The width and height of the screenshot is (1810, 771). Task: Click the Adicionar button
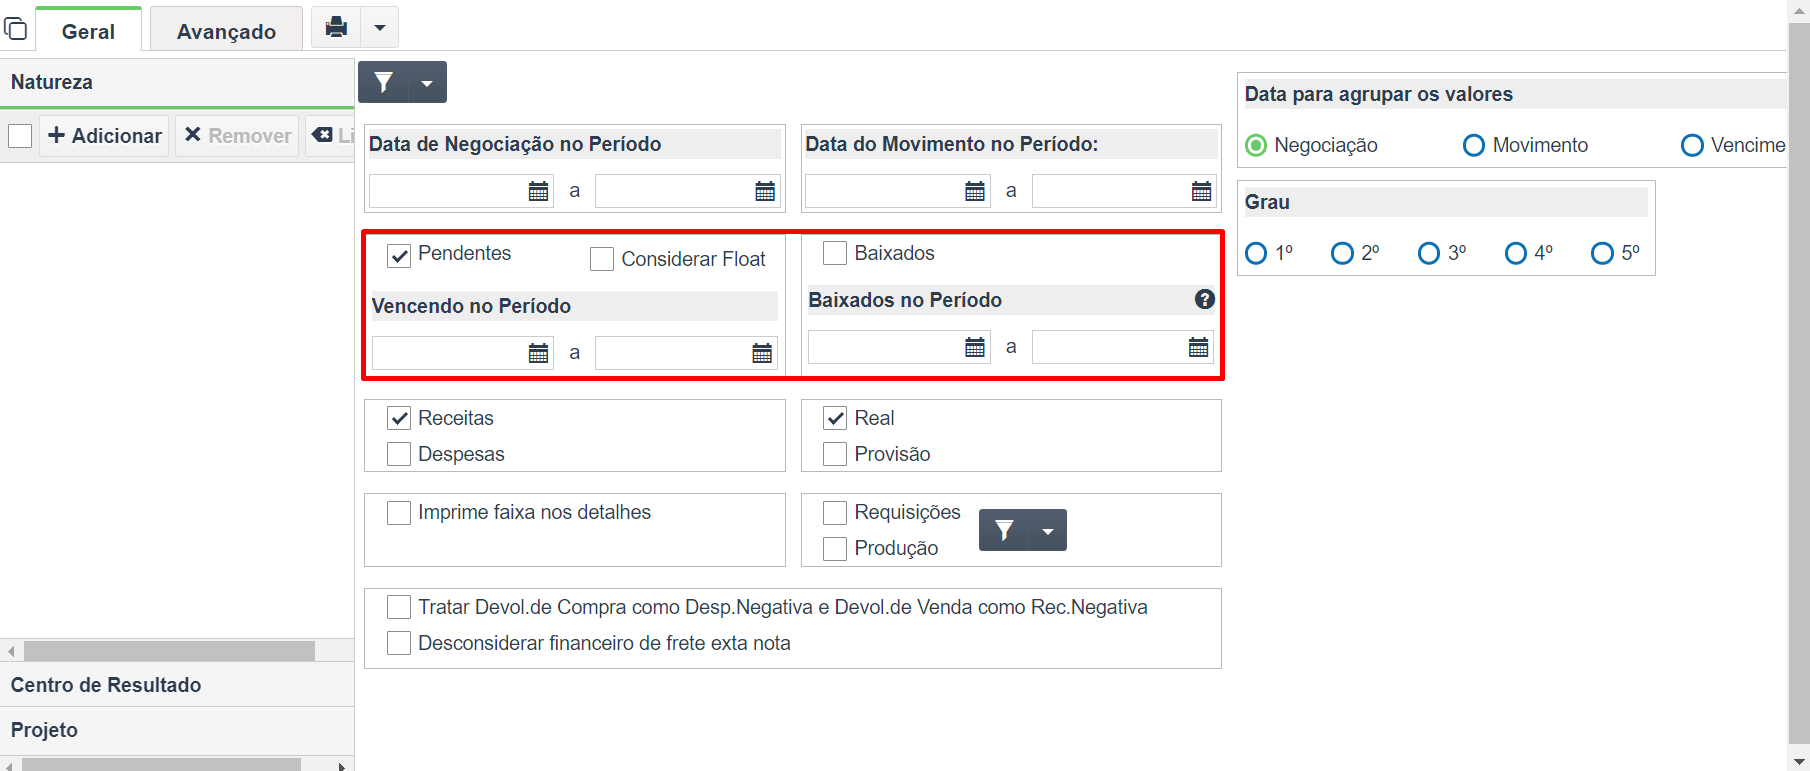click(104, 135)
